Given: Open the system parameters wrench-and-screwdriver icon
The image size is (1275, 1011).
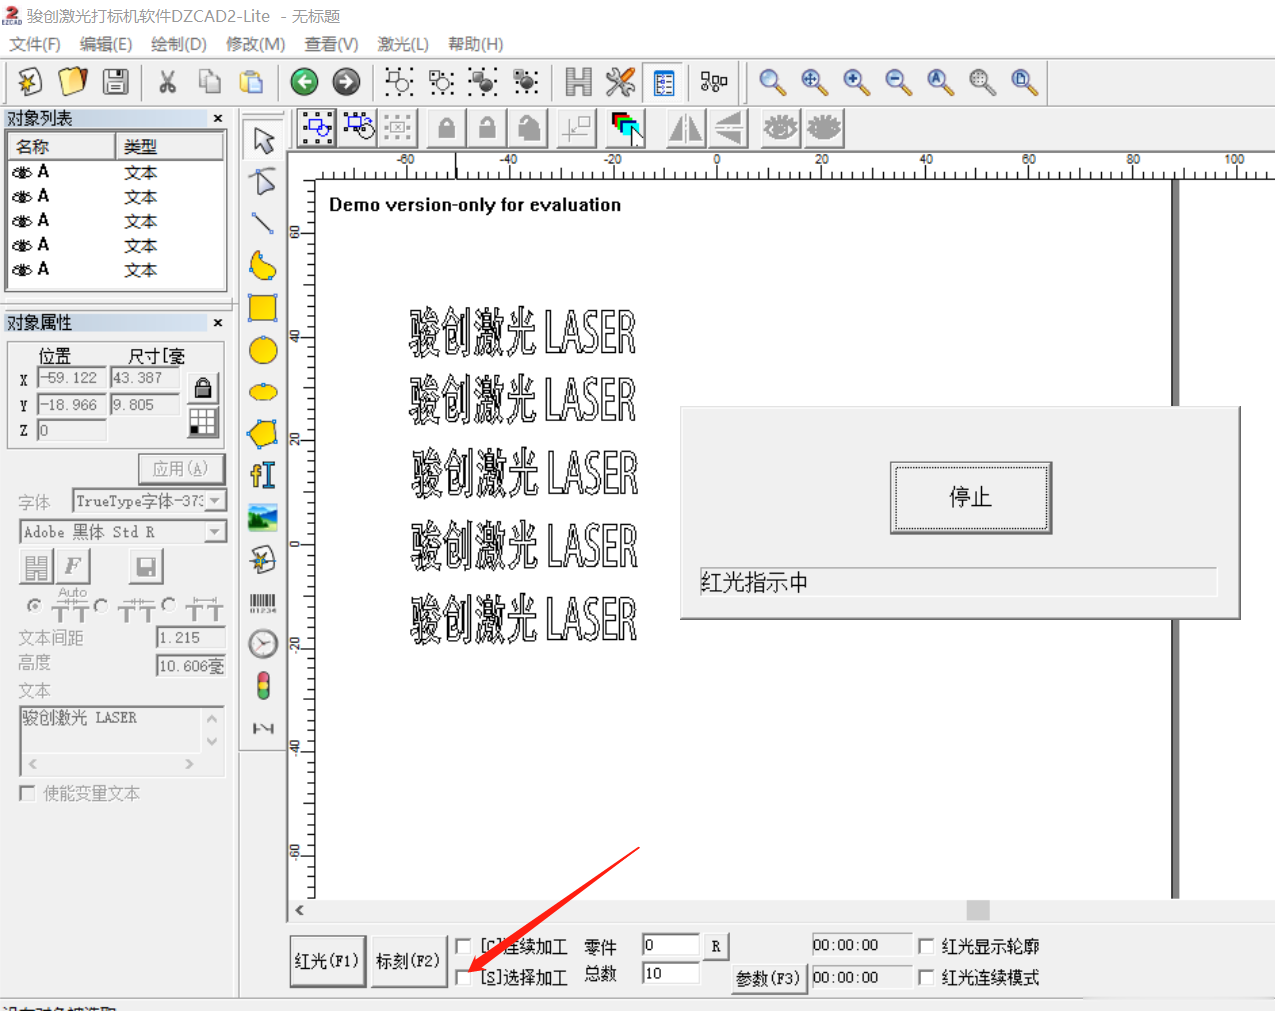Looking at the screenshot, I should [620, 81].
